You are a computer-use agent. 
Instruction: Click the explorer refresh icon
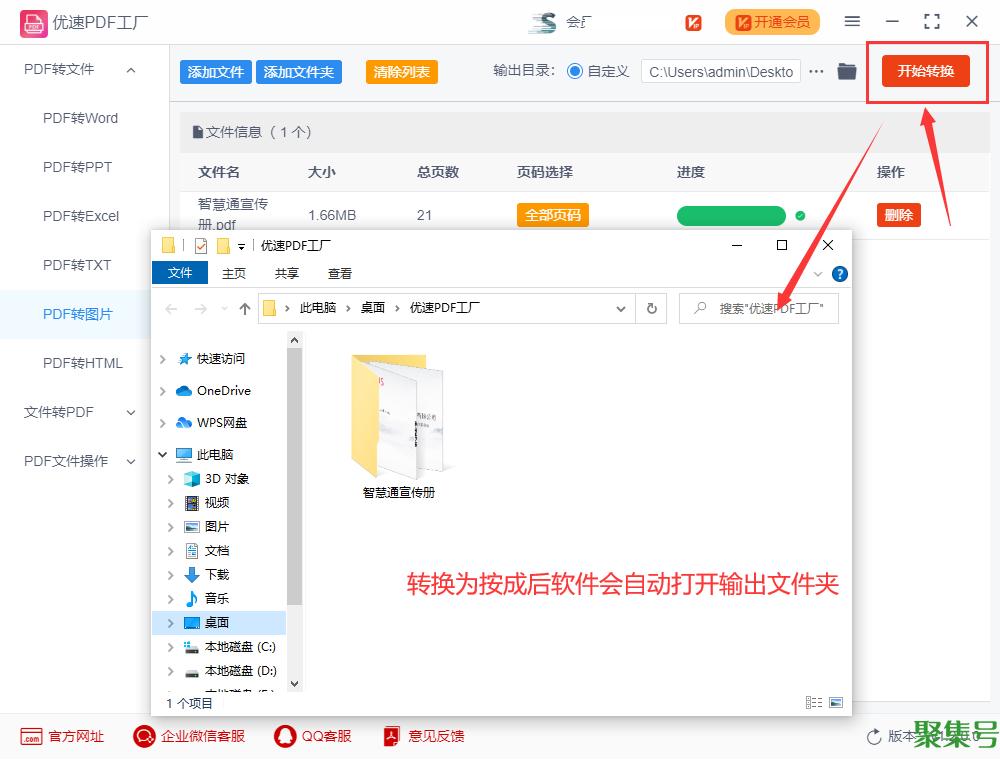click(x=652, y=309)
